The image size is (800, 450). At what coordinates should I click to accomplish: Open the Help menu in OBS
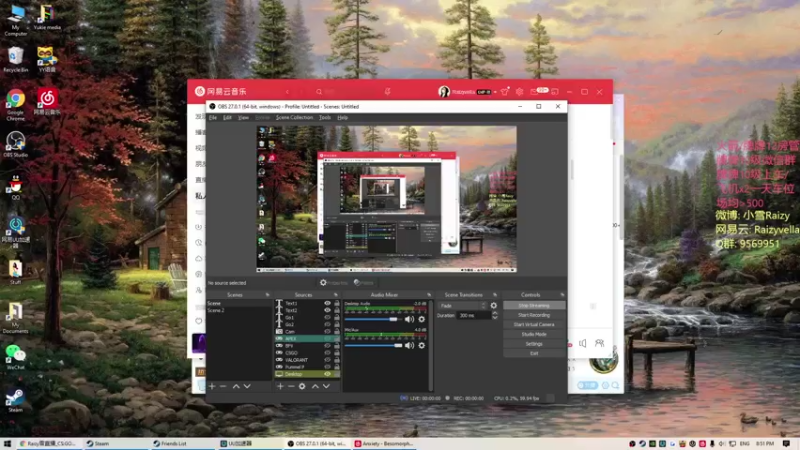click(x=342, y=118)
